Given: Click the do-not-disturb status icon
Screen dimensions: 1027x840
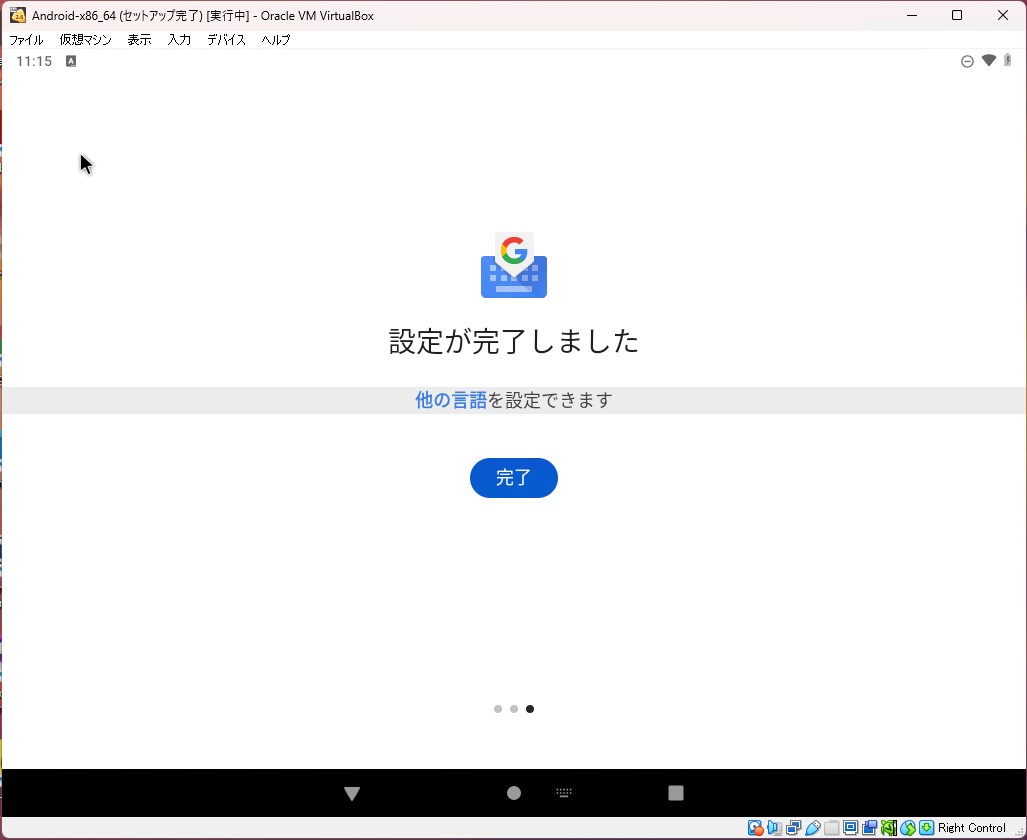Looking at the screenshot, I should [967, 62].
